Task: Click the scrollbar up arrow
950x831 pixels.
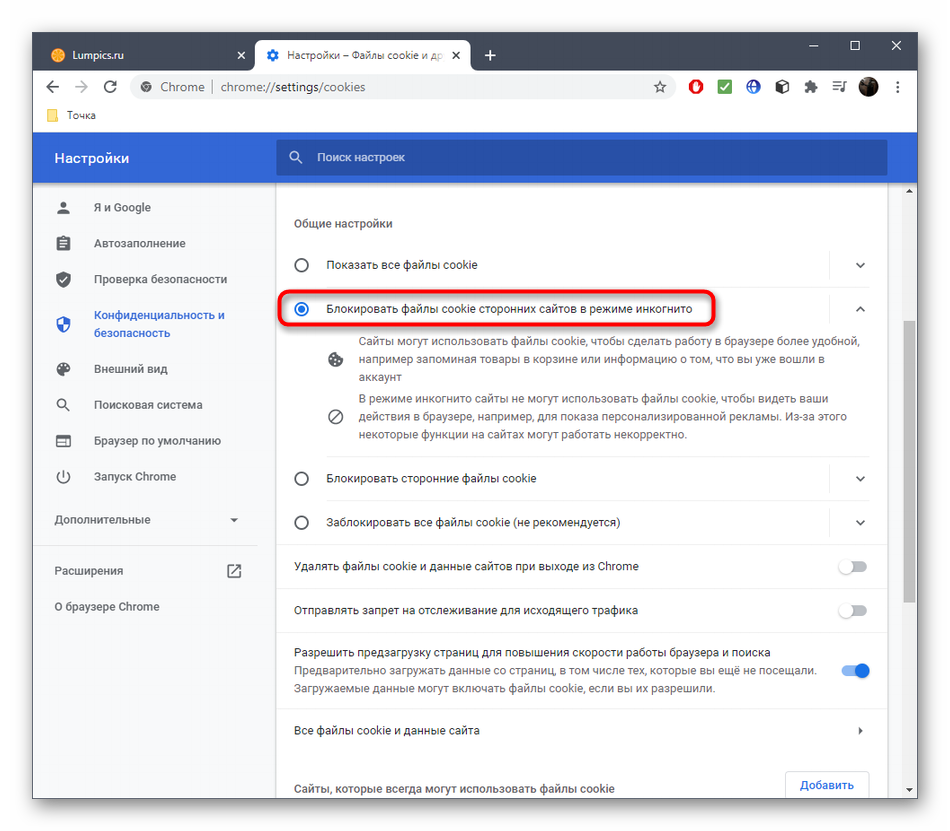Action: 909,191
